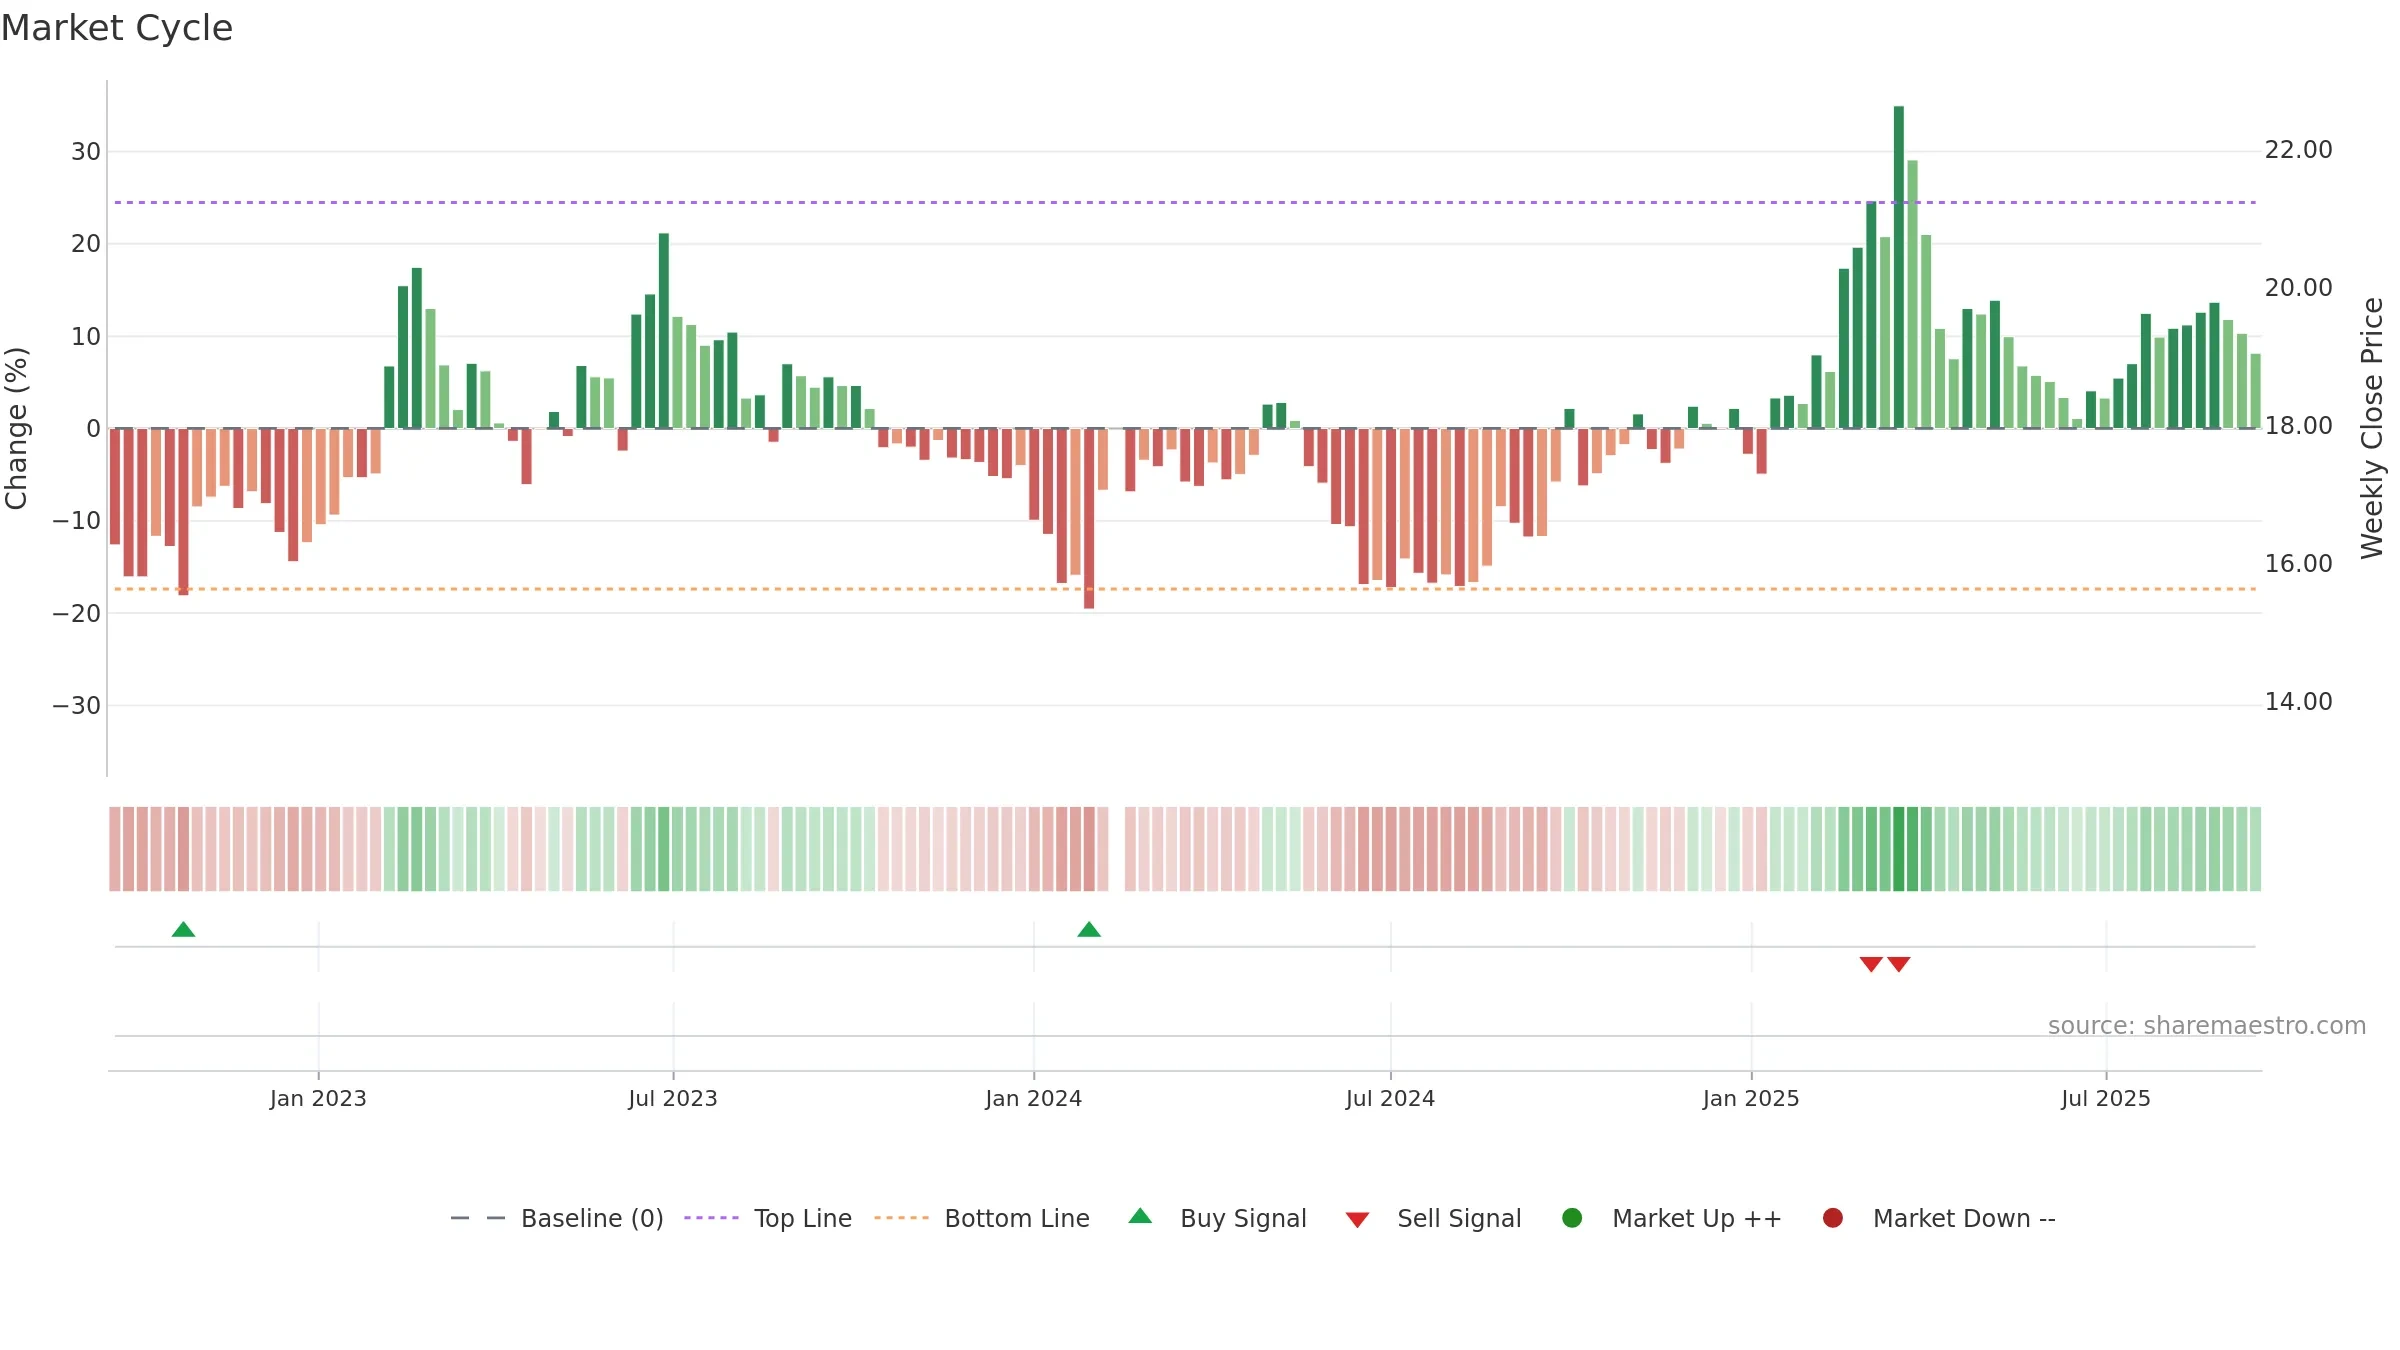
Task: Click the Market Cycle chart title
Action: click(117, 28)
